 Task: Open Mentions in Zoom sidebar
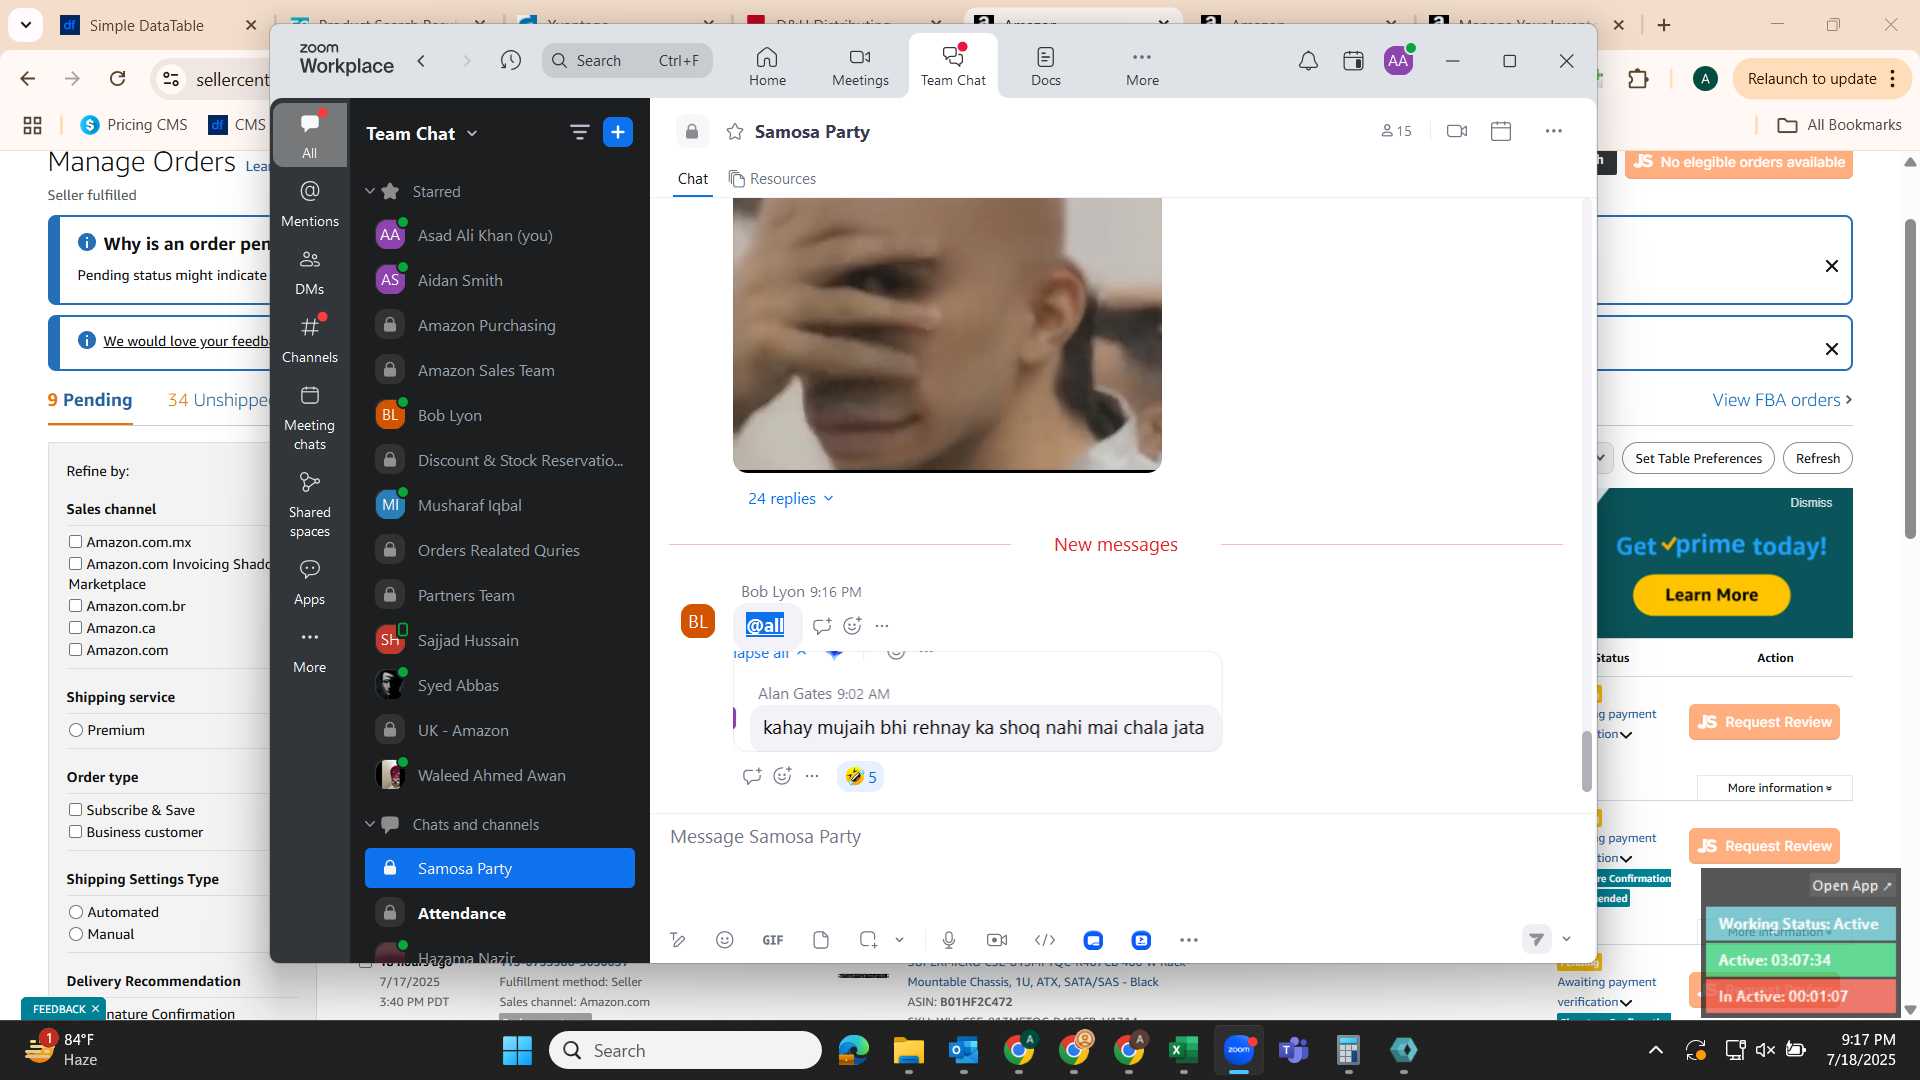(309, 203)
